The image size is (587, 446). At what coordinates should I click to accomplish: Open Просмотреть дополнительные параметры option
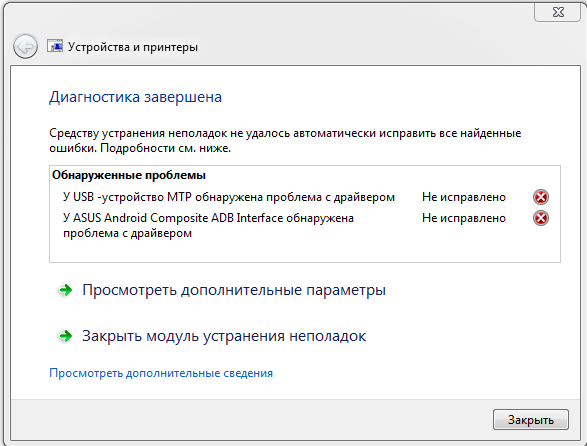[234, 290]
